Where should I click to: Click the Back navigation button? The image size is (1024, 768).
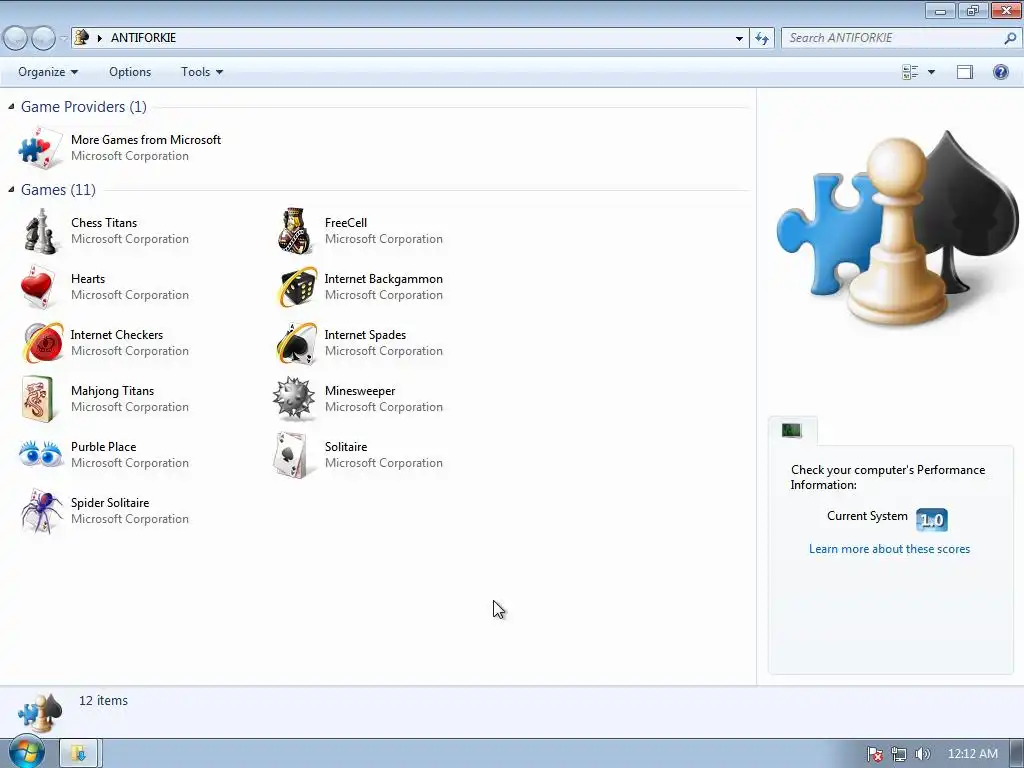pyautogui.click(x=15, y=38)
